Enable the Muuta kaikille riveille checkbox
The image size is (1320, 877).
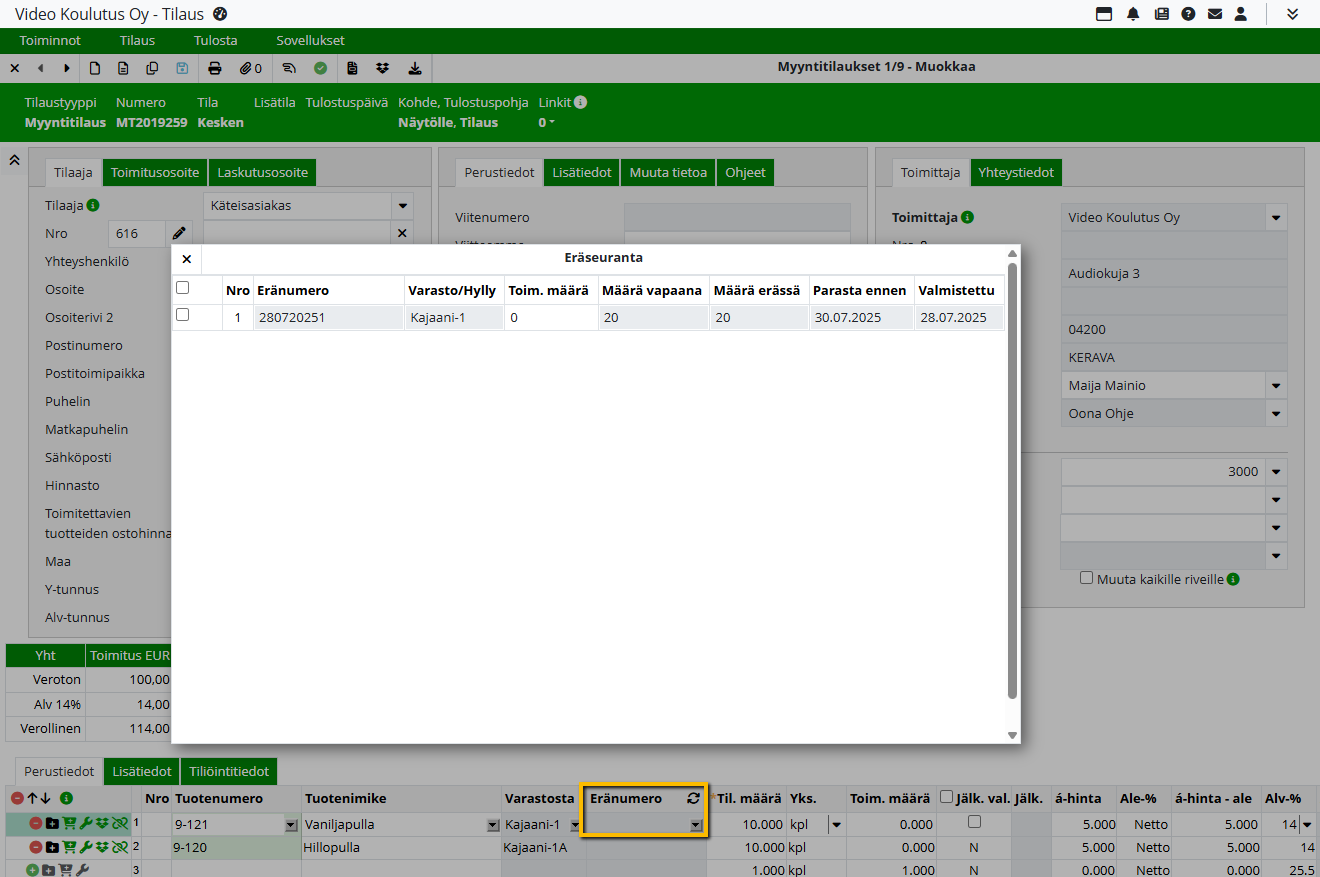1086,578
